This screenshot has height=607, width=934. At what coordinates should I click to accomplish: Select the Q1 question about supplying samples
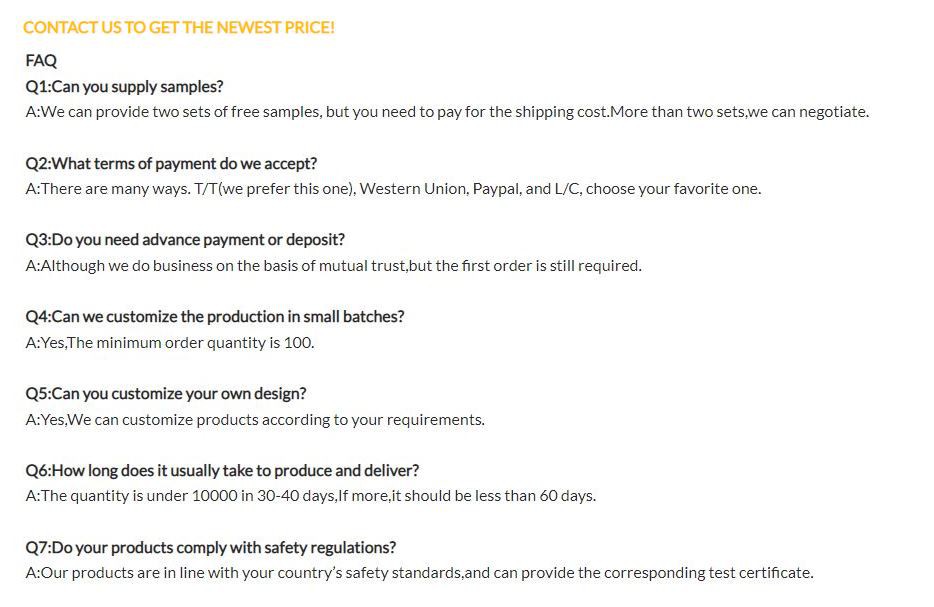tap(124, 86)
